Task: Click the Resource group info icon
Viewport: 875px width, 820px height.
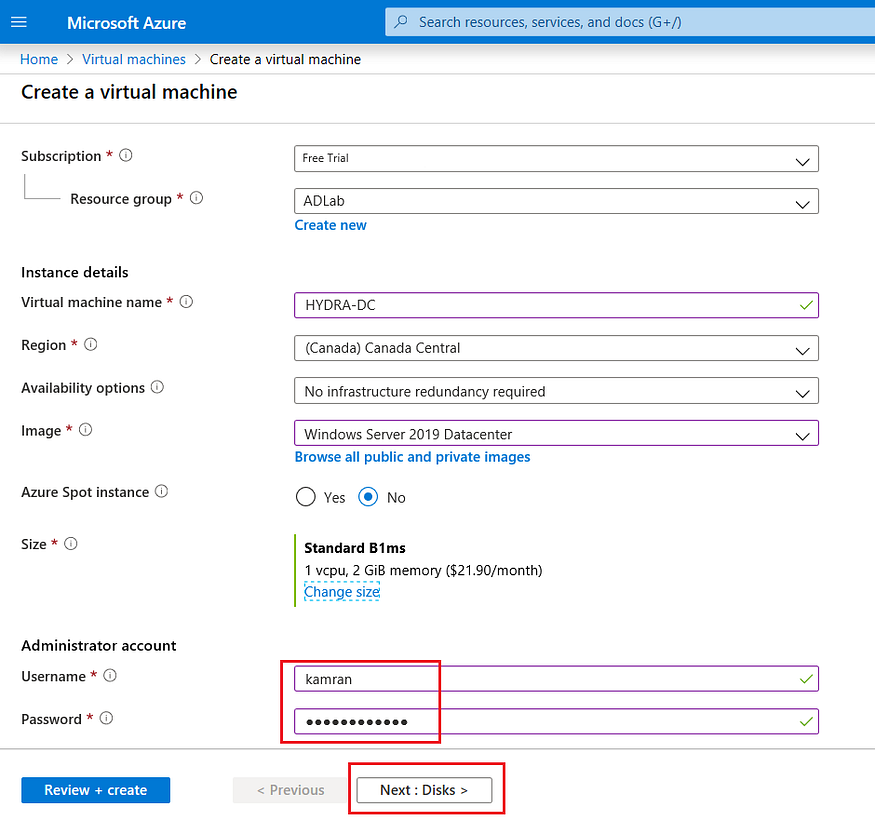Action: click(x=196, y=198)
